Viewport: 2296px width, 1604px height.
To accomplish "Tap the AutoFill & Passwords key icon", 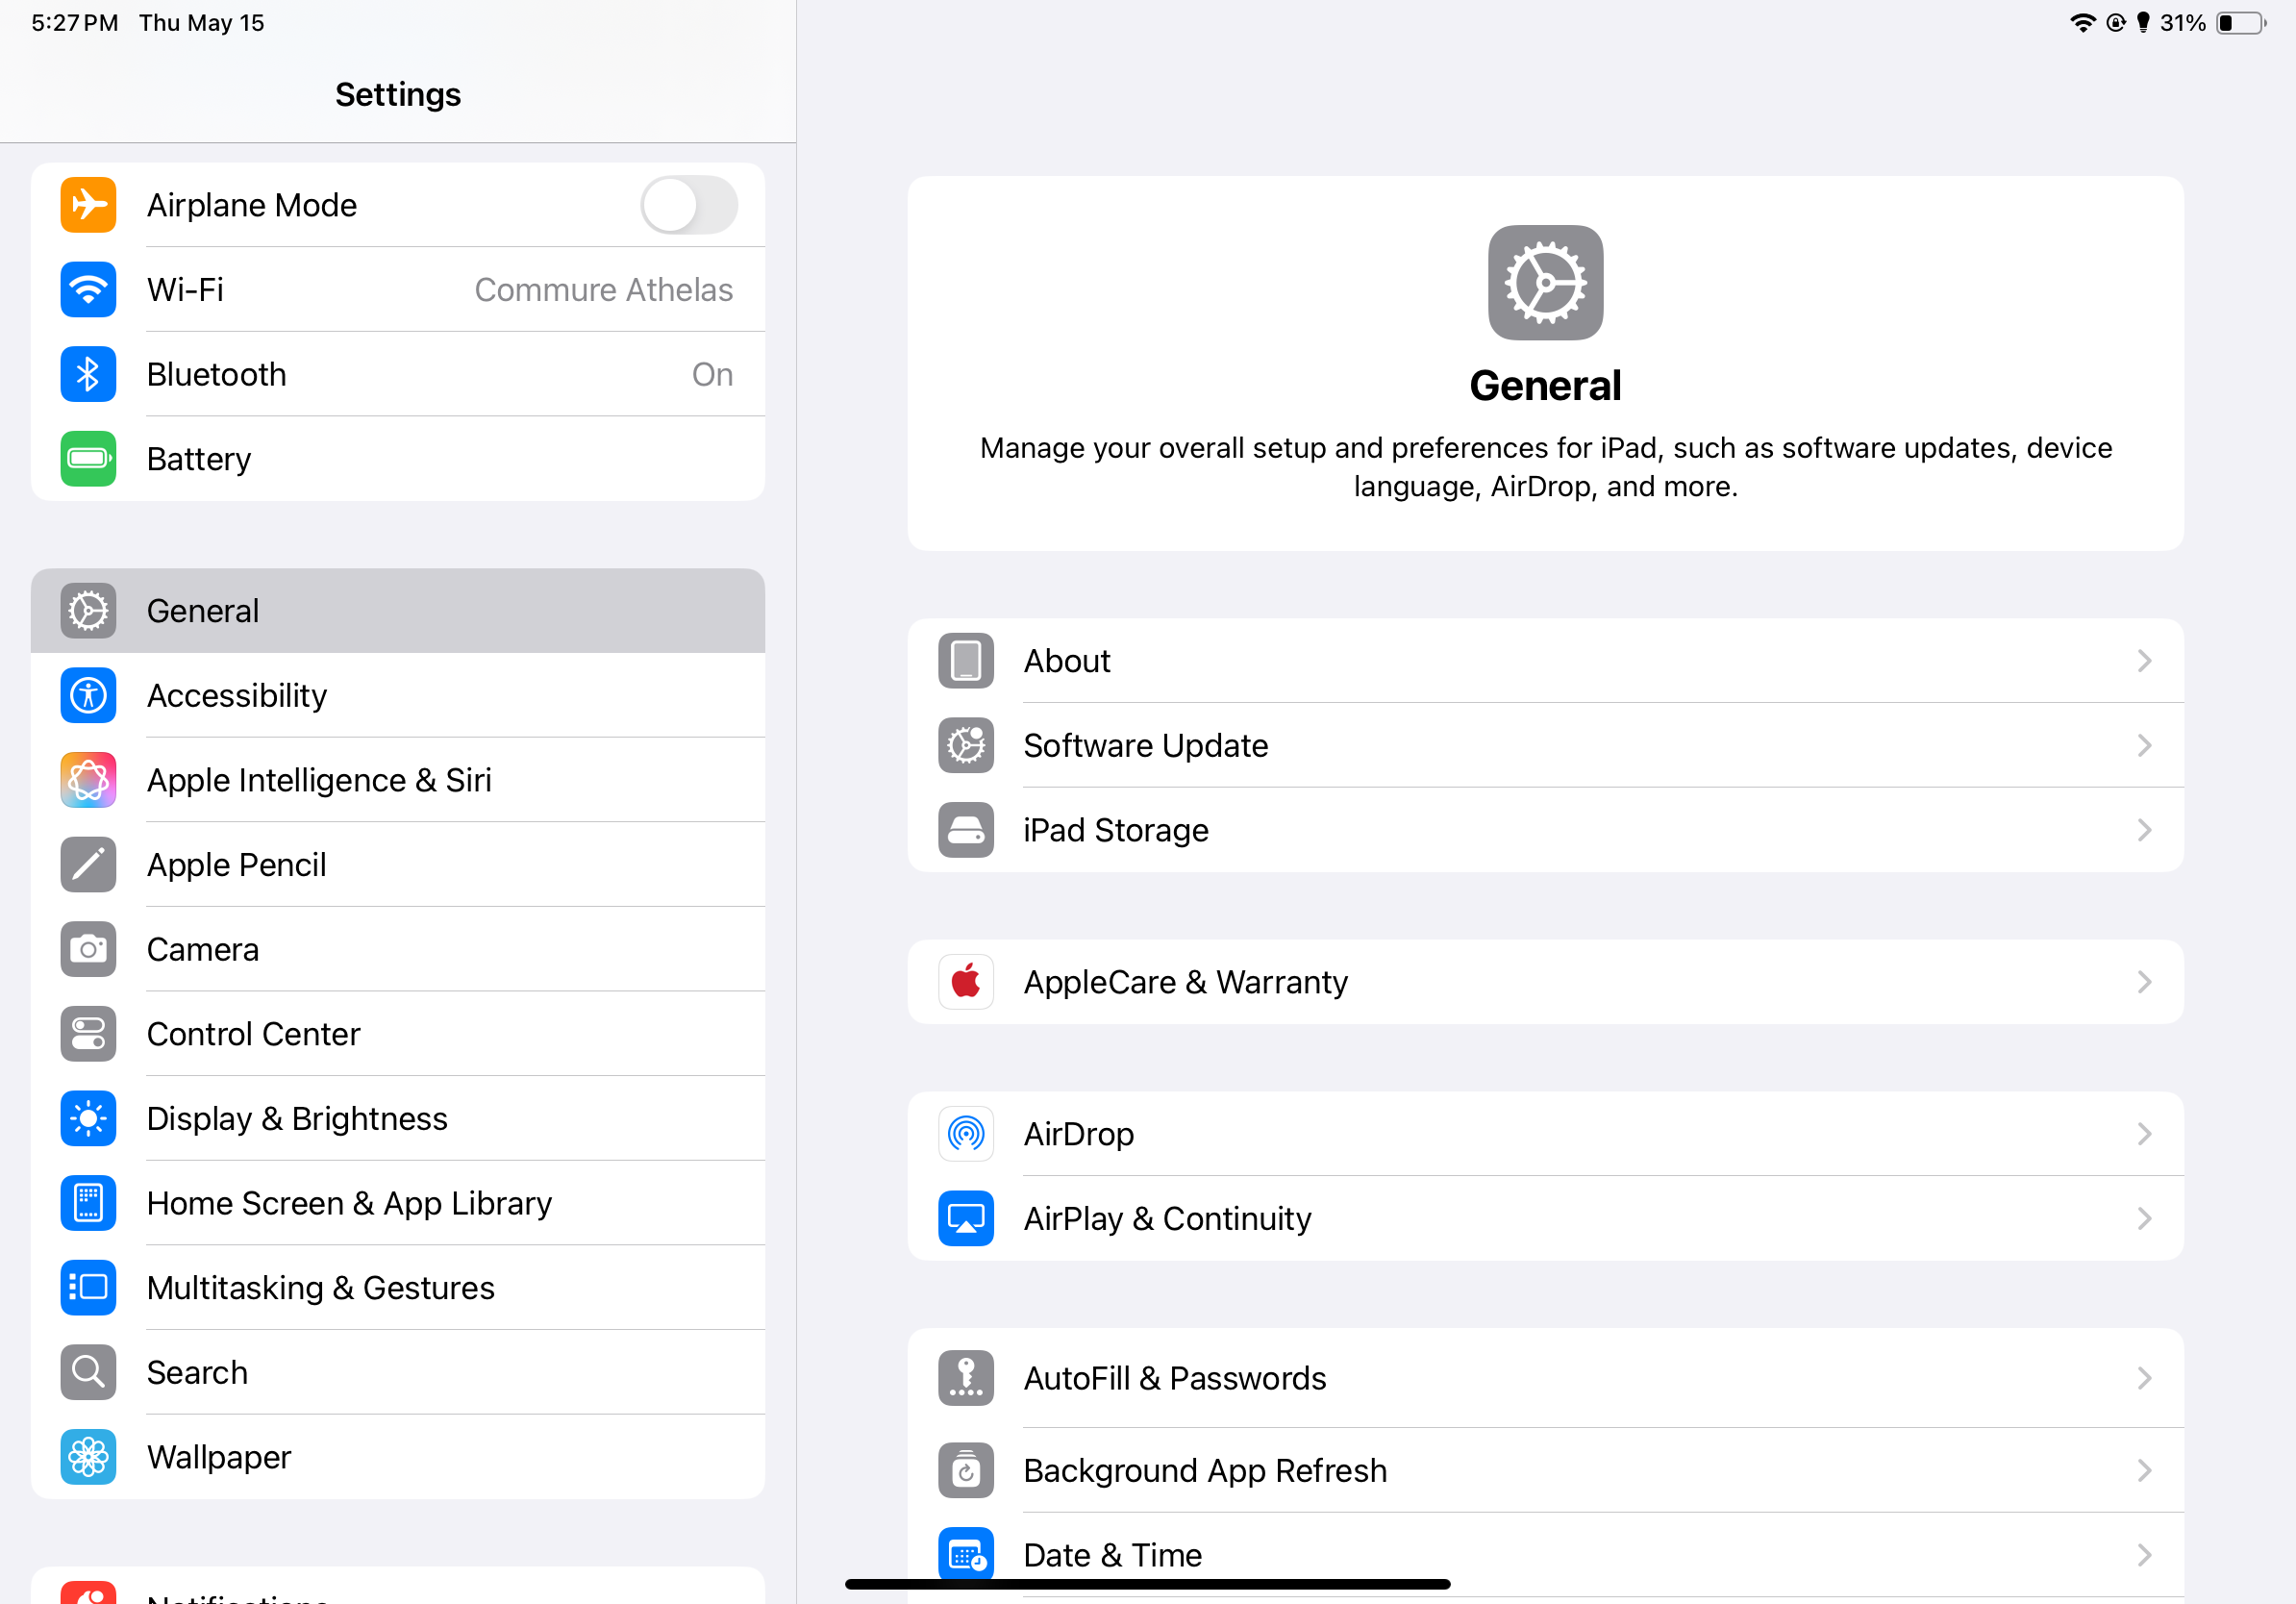I will (x=966, y=1378).
